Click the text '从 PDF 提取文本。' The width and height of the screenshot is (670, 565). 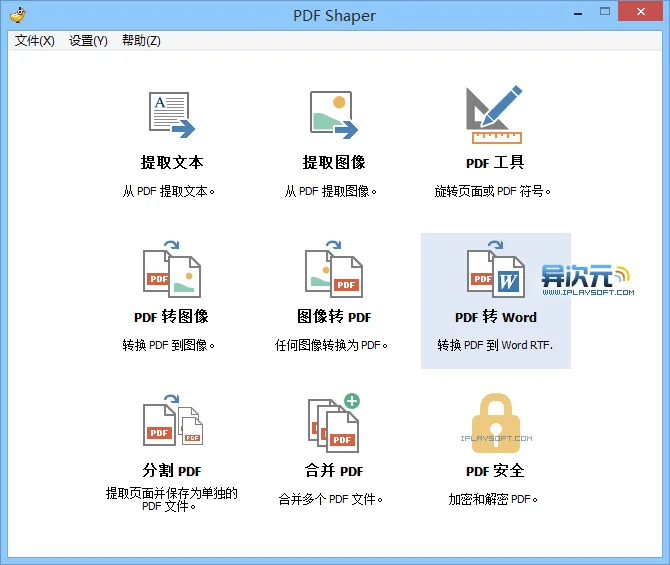[x=169, y=191]
